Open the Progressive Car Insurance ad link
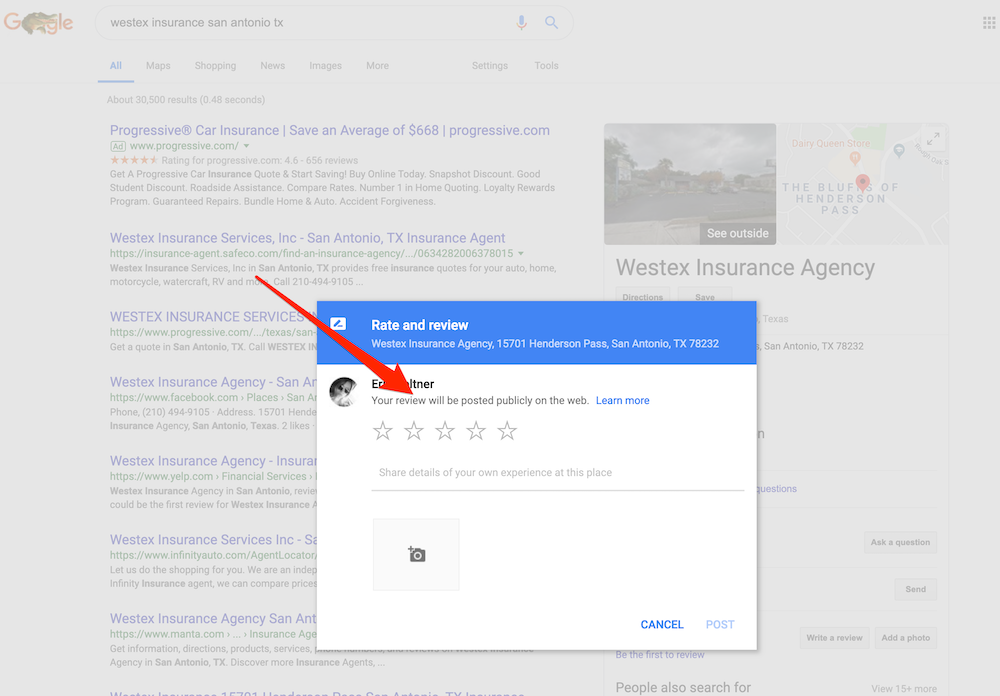1000x696 pixels. pyautogui.click(x=330, y=131)
